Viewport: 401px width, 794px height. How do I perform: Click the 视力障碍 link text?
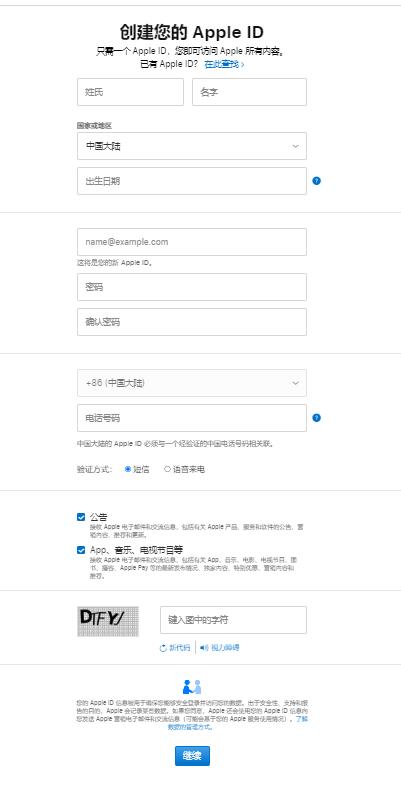coord(225,648)
